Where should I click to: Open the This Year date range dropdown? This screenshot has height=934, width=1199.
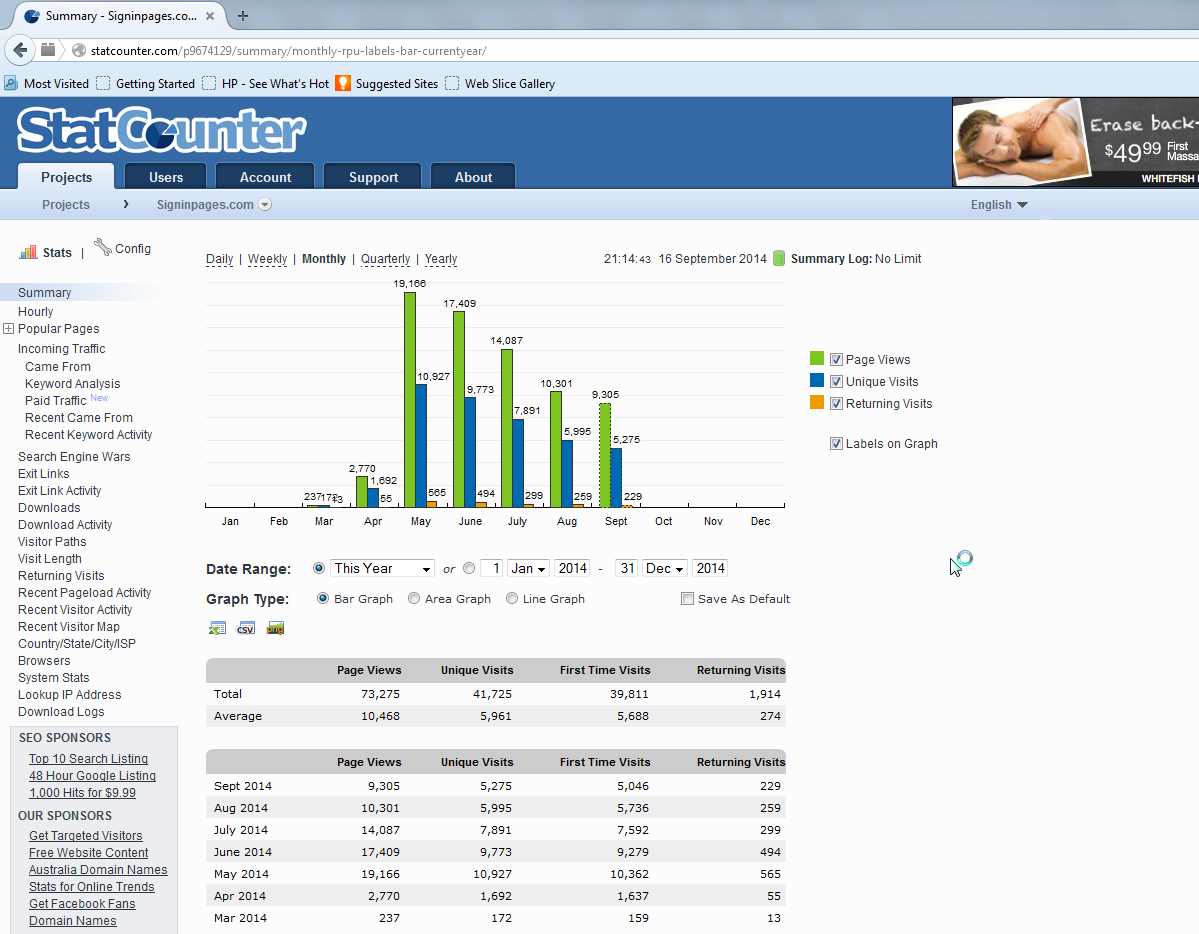[x=383, y=569]
